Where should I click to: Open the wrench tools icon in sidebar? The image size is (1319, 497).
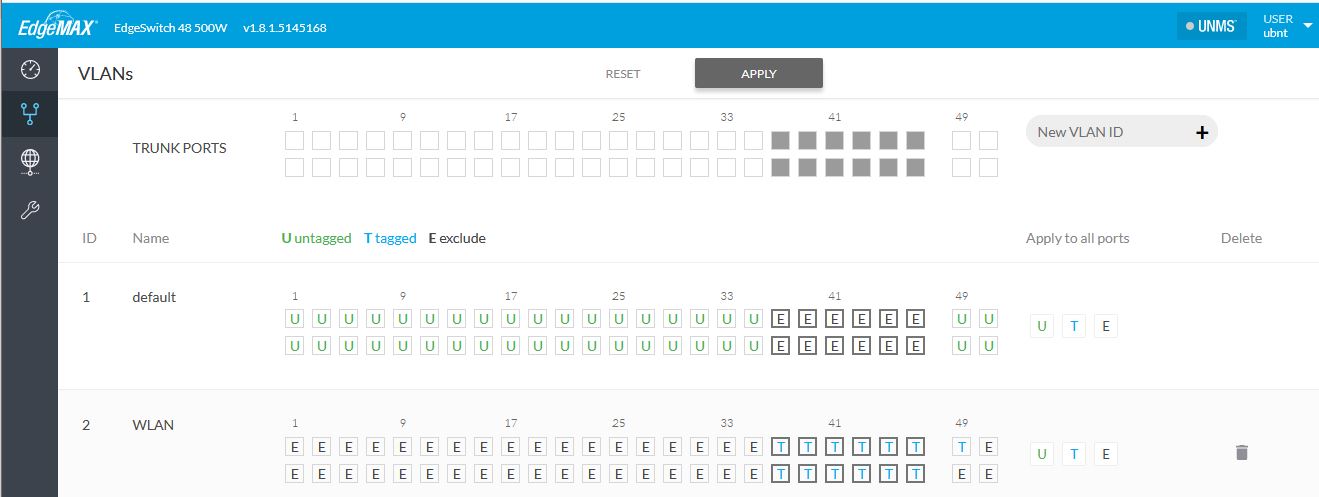[29, 210]
